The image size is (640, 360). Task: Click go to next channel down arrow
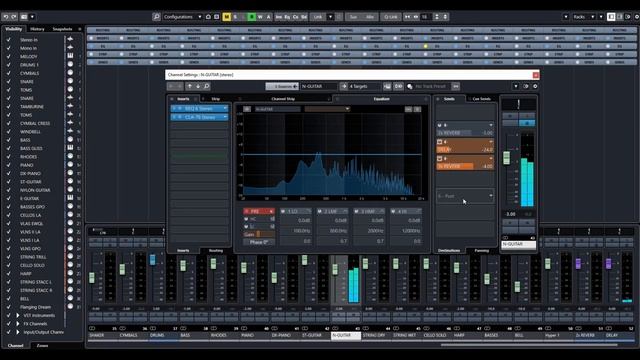[198, 86]
